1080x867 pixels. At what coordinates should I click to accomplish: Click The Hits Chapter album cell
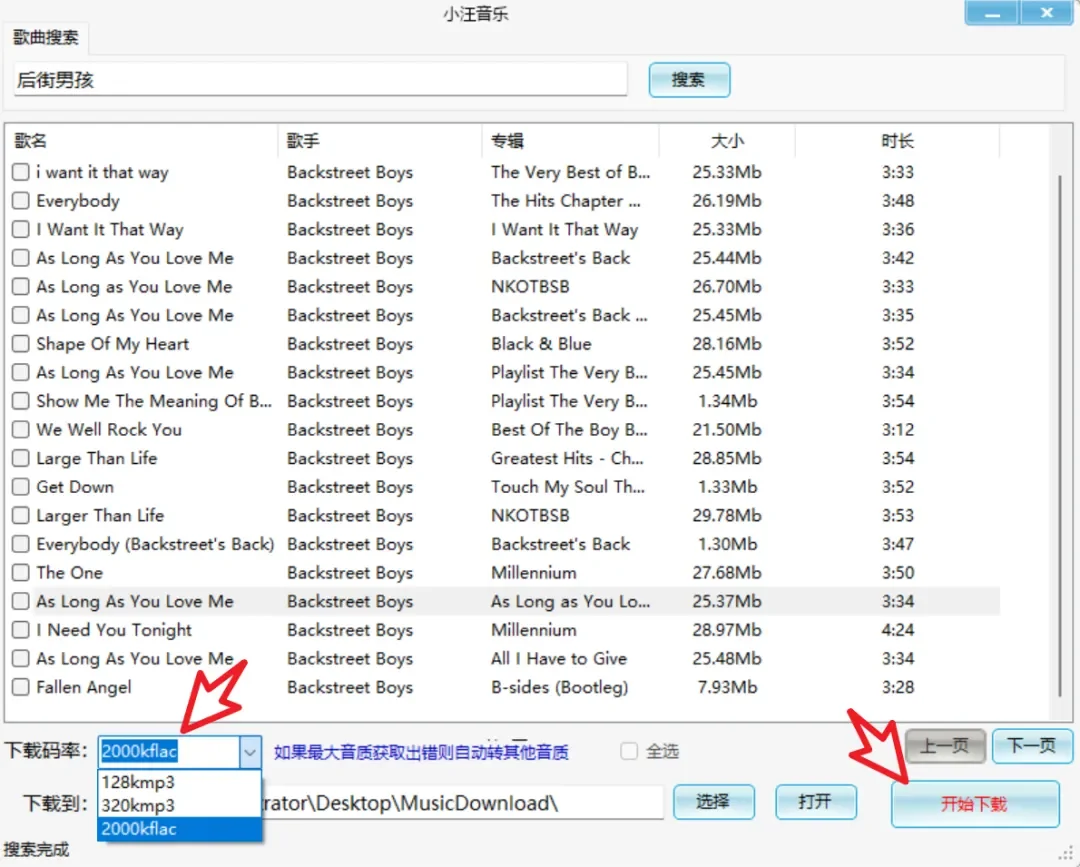(x=565, y=200)
